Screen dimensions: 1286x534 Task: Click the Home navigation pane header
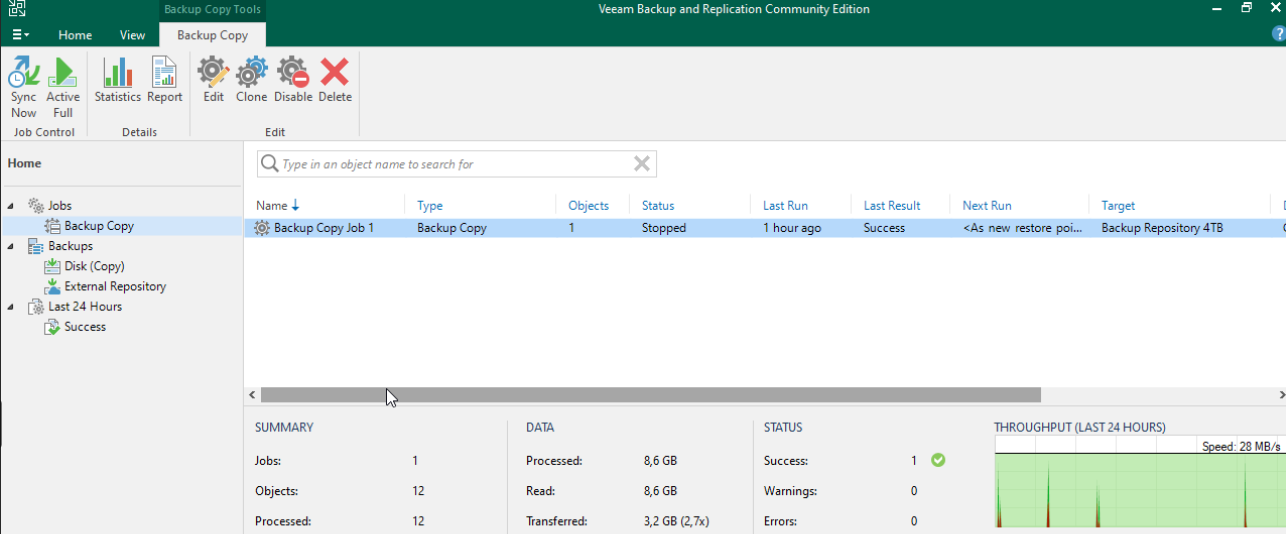click(x=24, y=163)
